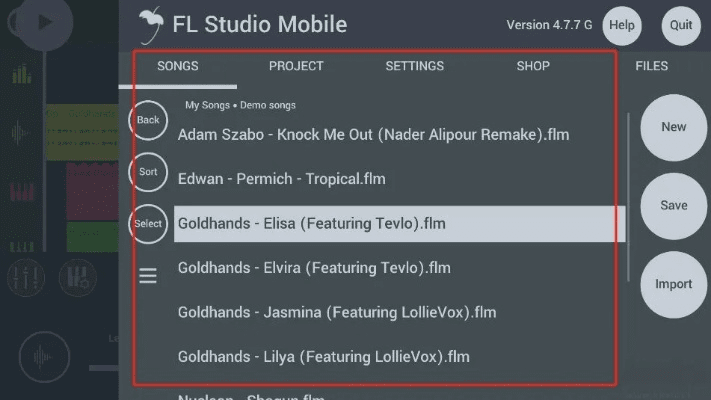Image resolution: width=711 pixels, height=400 pixels.
Task: Switch to the FILES tab
Action: (x=651, y=67)
